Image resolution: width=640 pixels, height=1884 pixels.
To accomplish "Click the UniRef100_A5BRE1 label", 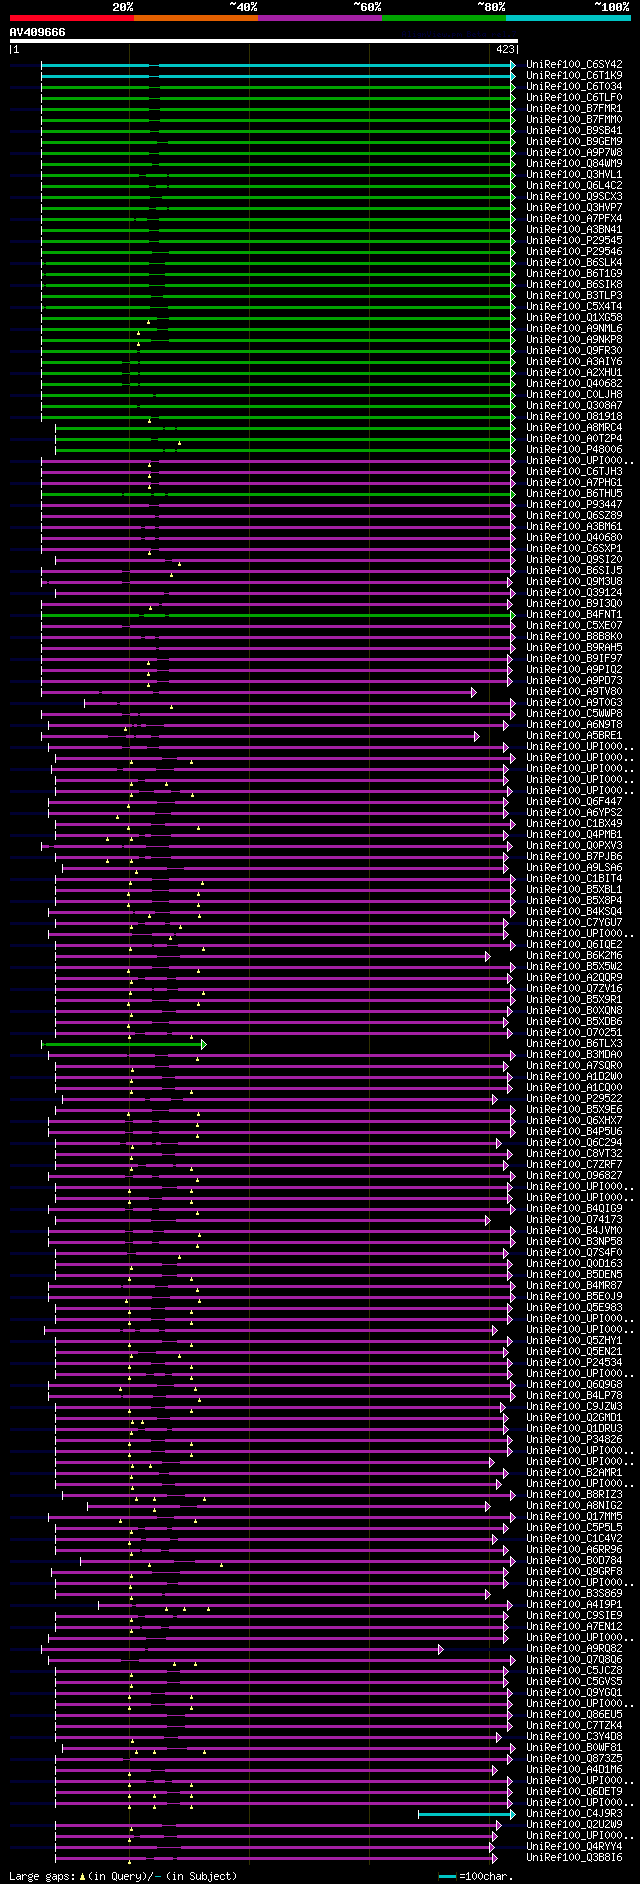I will coord(574,735).
